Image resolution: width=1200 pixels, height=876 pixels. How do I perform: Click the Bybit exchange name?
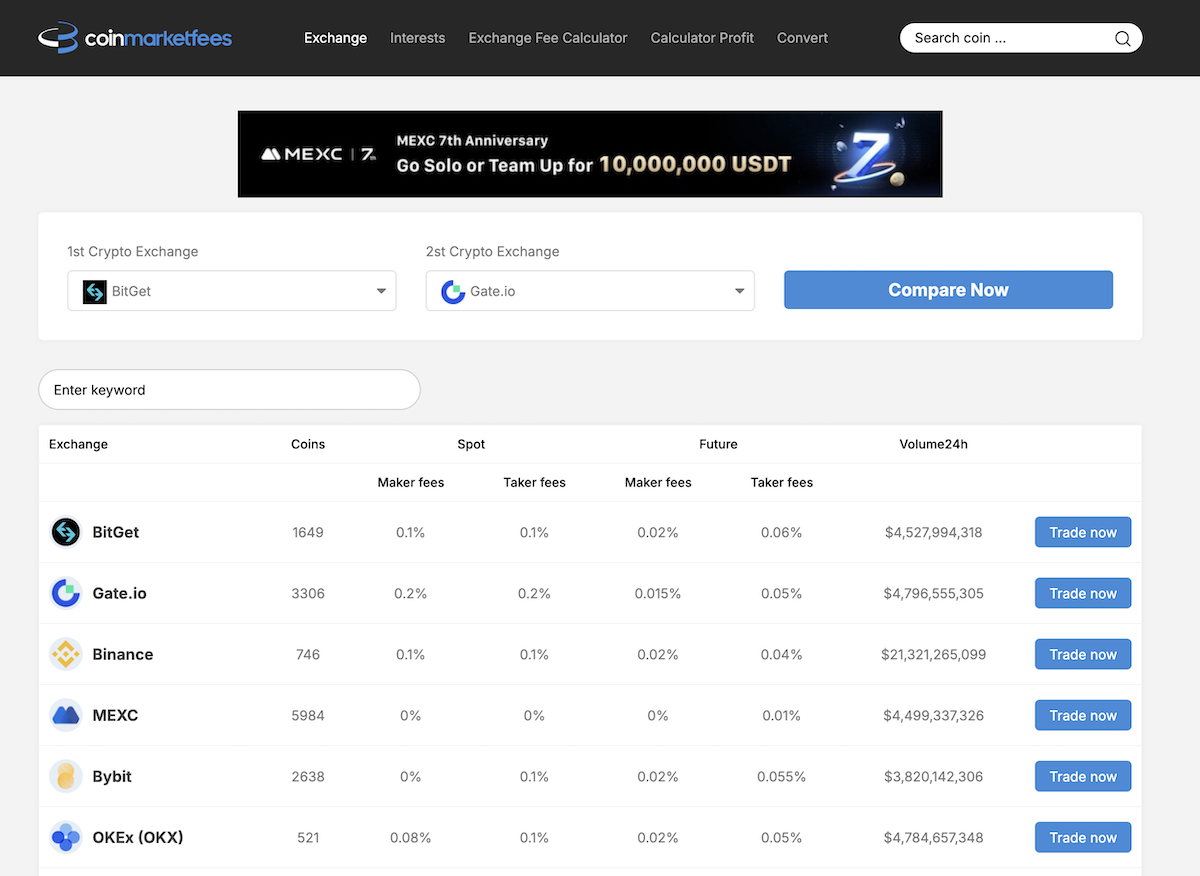[112, 776]
